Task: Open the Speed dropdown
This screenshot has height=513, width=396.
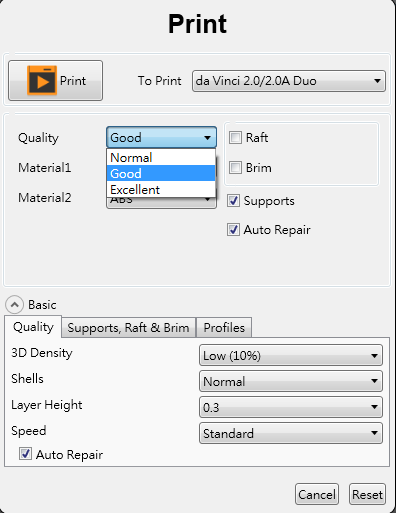Action: tap(291, 433)
